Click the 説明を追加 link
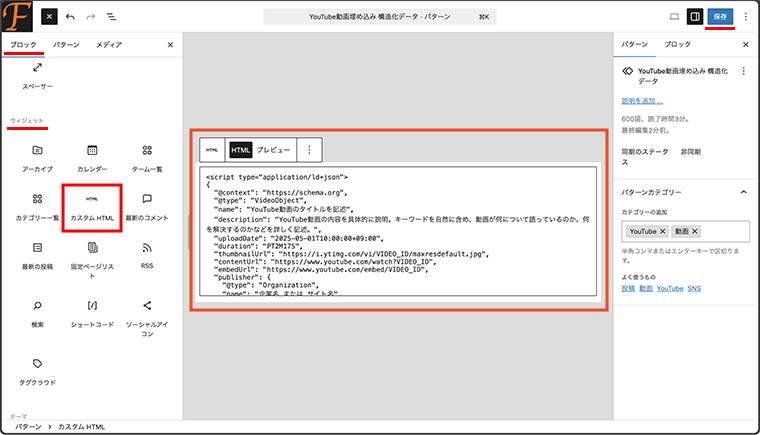This screenshot has width=760, height=435. (642, 101)
